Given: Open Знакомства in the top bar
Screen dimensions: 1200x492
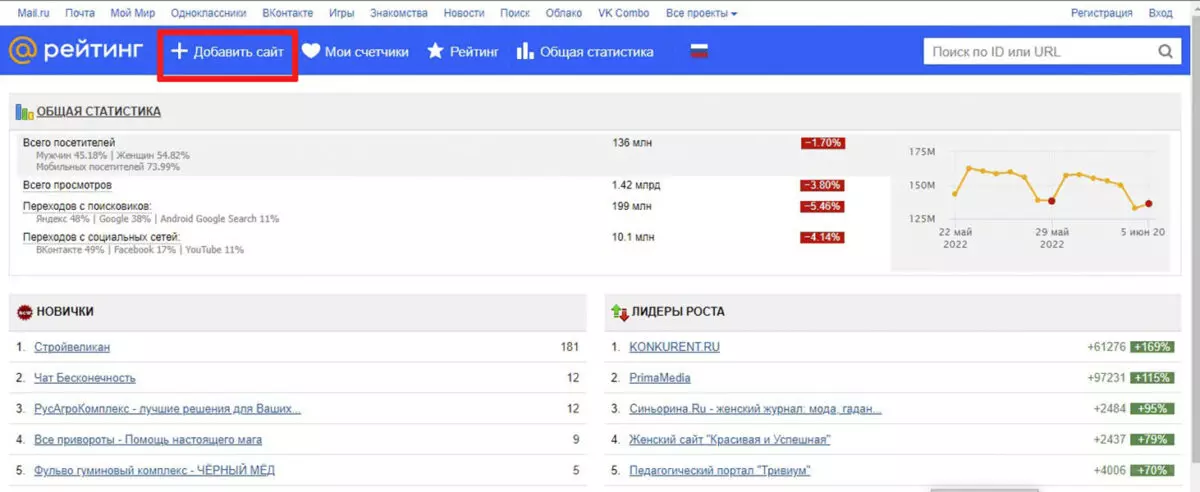Looking at the screenshot, I should click(x=401, y=13).
